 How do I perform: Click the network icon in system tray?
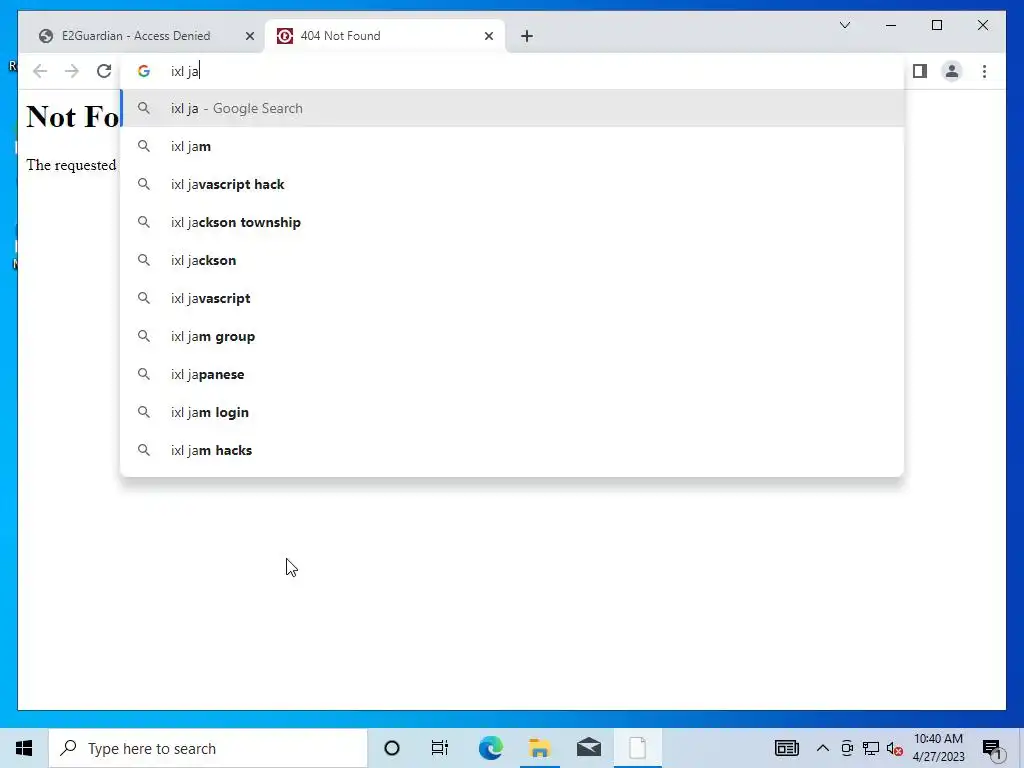pyautogui.click(x=871, y=748)
